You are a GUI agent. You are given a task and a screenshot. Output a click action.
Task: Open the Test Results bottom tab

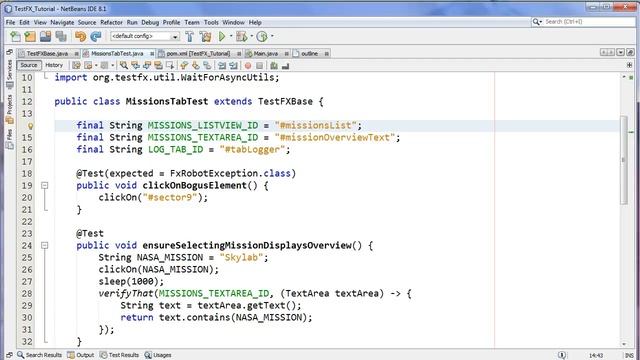pyautogui.click(x=119, y=355)
